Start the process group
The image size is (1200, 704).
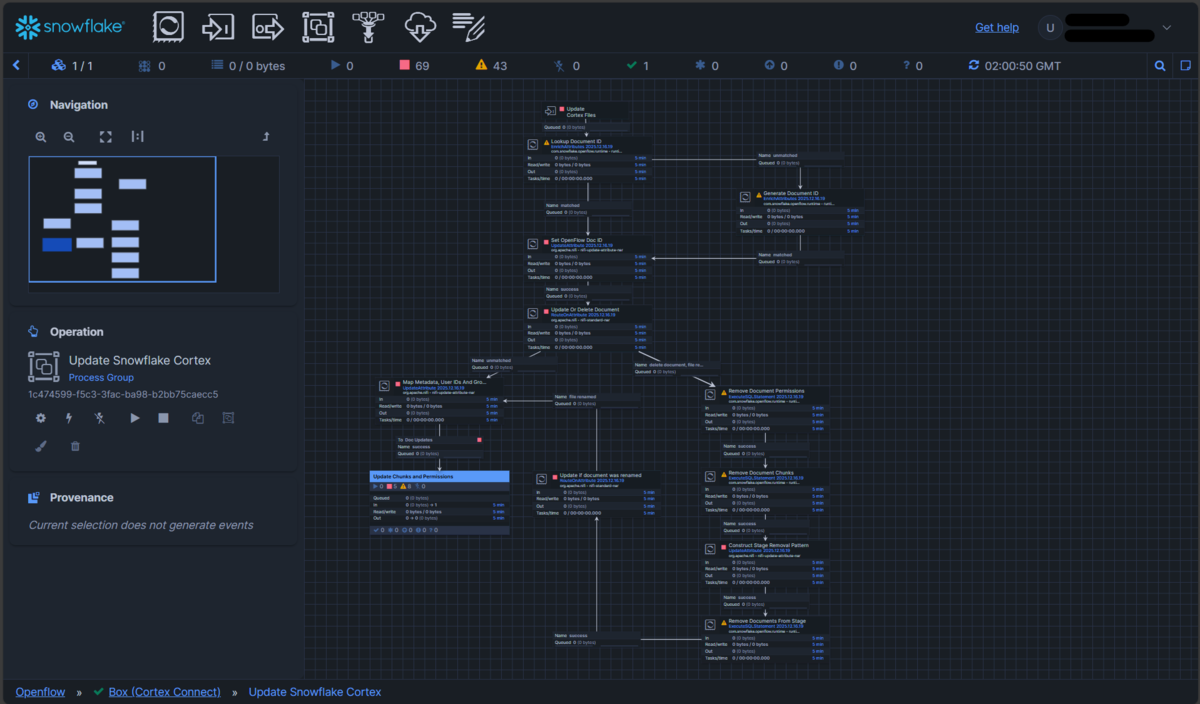pyautogui.click(x=135, y=418)
